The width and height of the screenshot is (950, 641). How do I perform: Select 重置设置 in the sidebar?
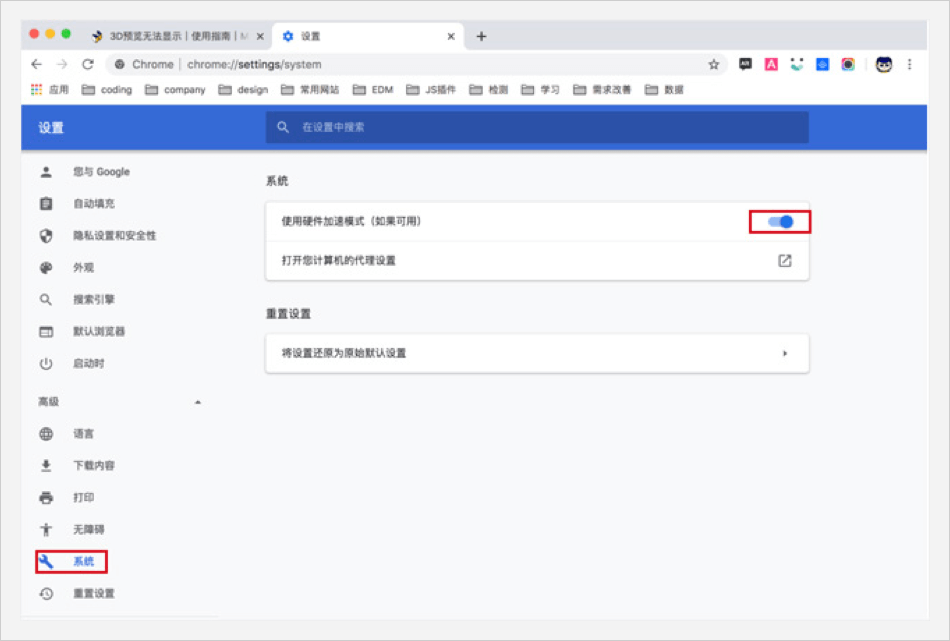click(93, 594)
